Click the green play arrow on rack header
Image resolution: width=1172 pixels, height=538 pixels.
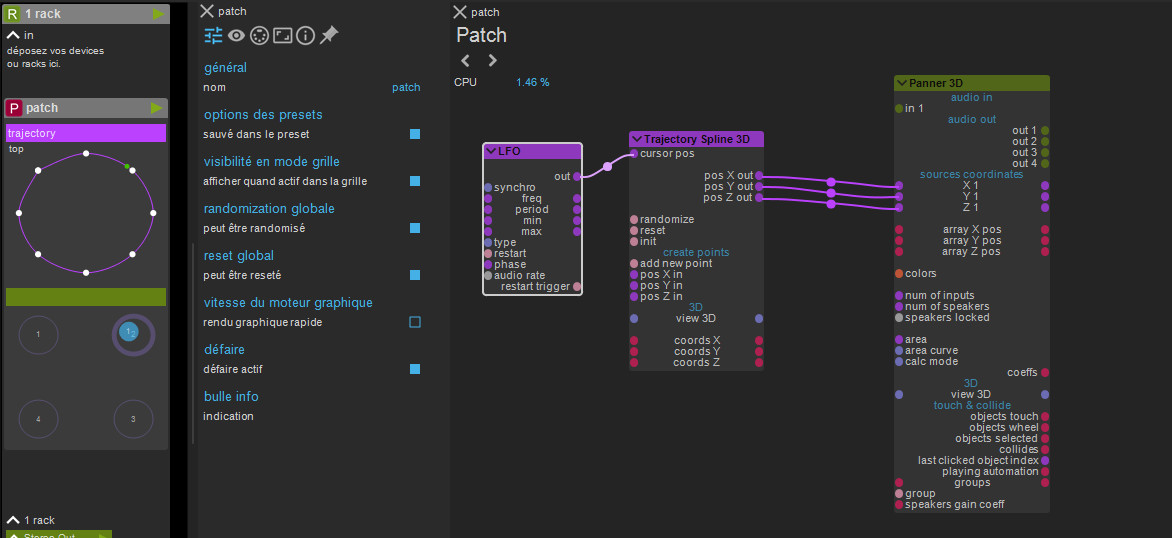tap(158, 13)
